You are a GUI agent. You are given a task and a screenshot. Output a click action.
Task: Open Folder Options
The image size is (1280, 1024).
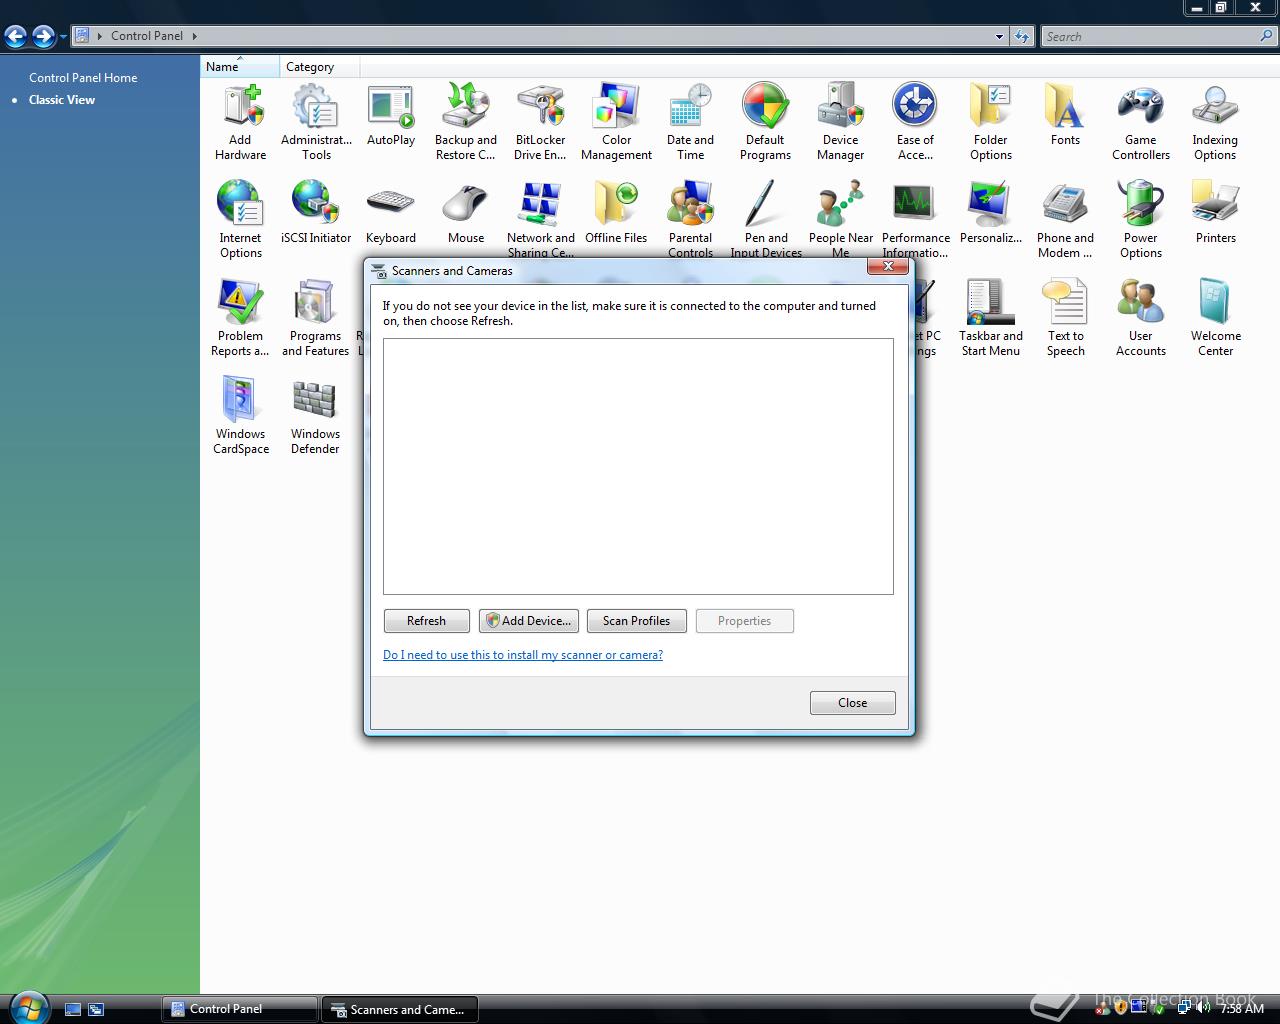pyautogui.click(x=990, y=122)
